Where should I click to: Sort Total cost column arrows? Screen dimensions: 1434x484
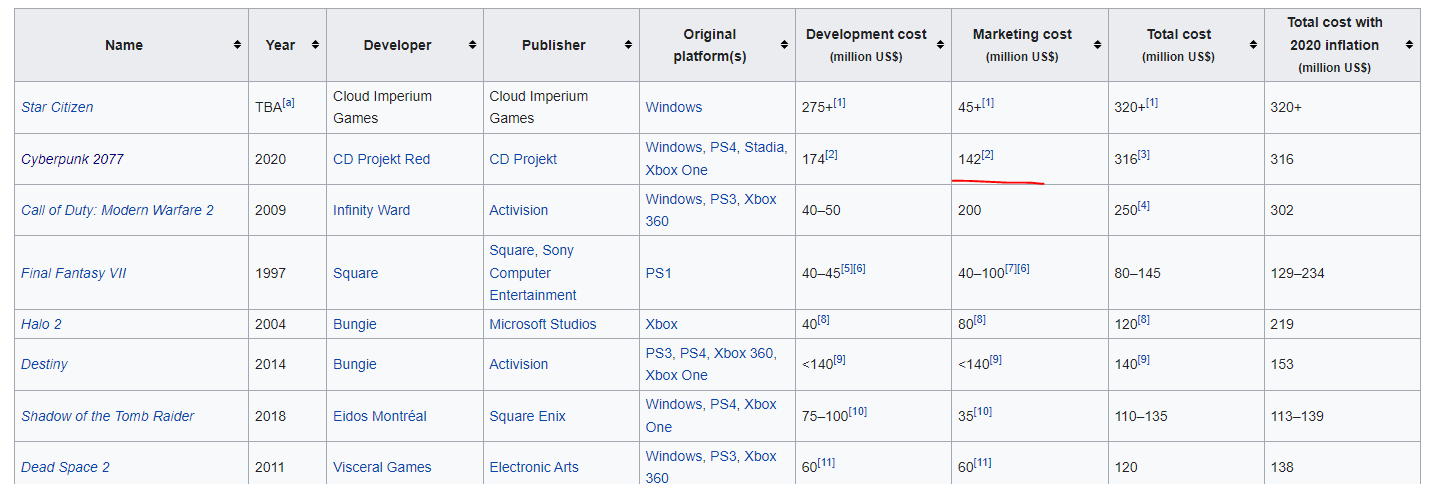tap(1253, 45)
